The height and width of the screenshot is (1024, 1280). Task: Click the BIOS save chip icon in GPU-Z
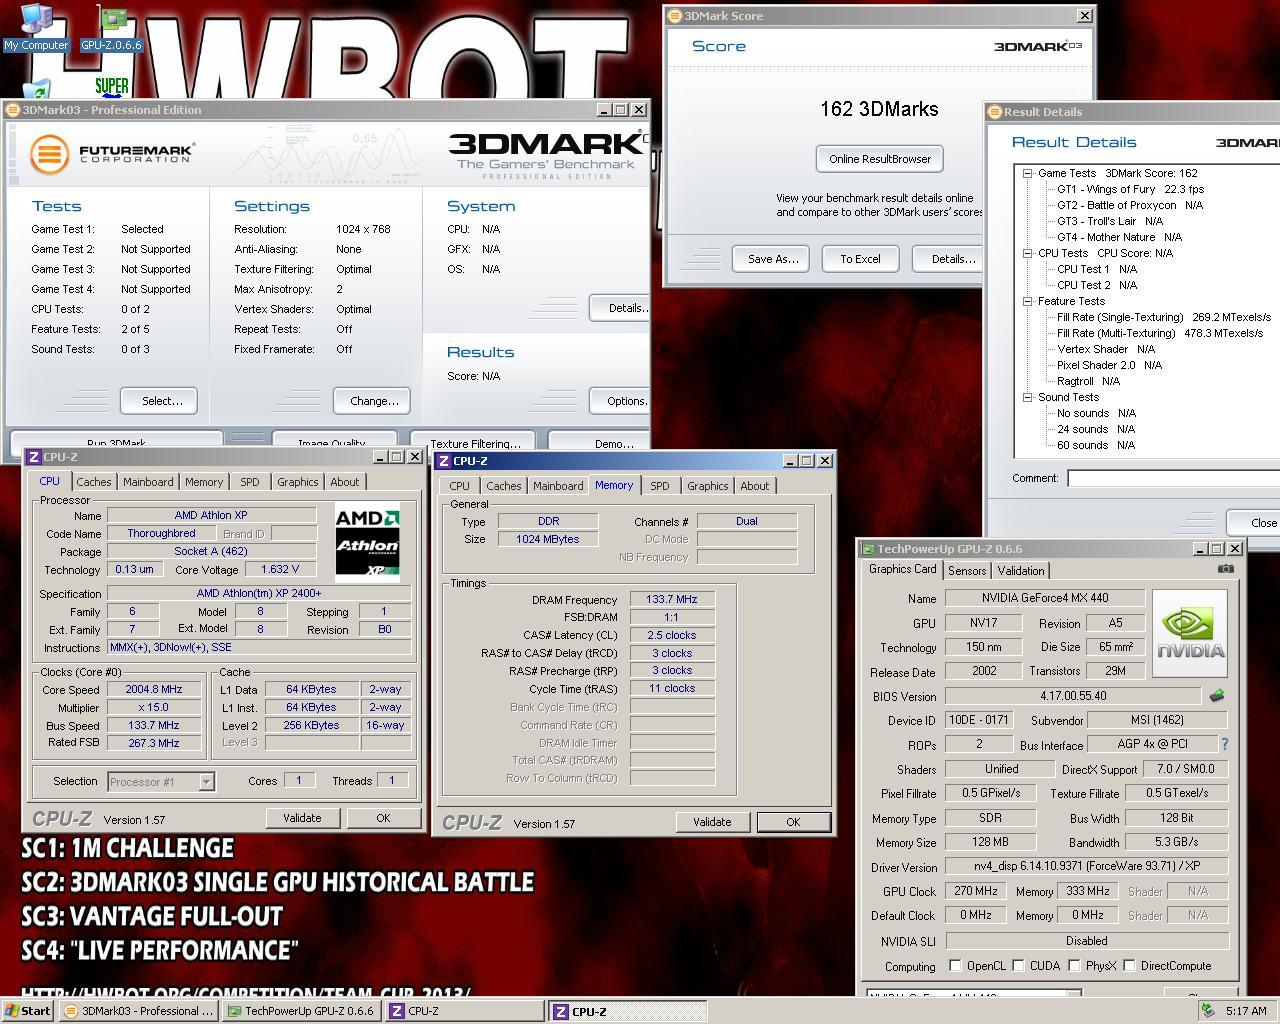point(1216,696)
